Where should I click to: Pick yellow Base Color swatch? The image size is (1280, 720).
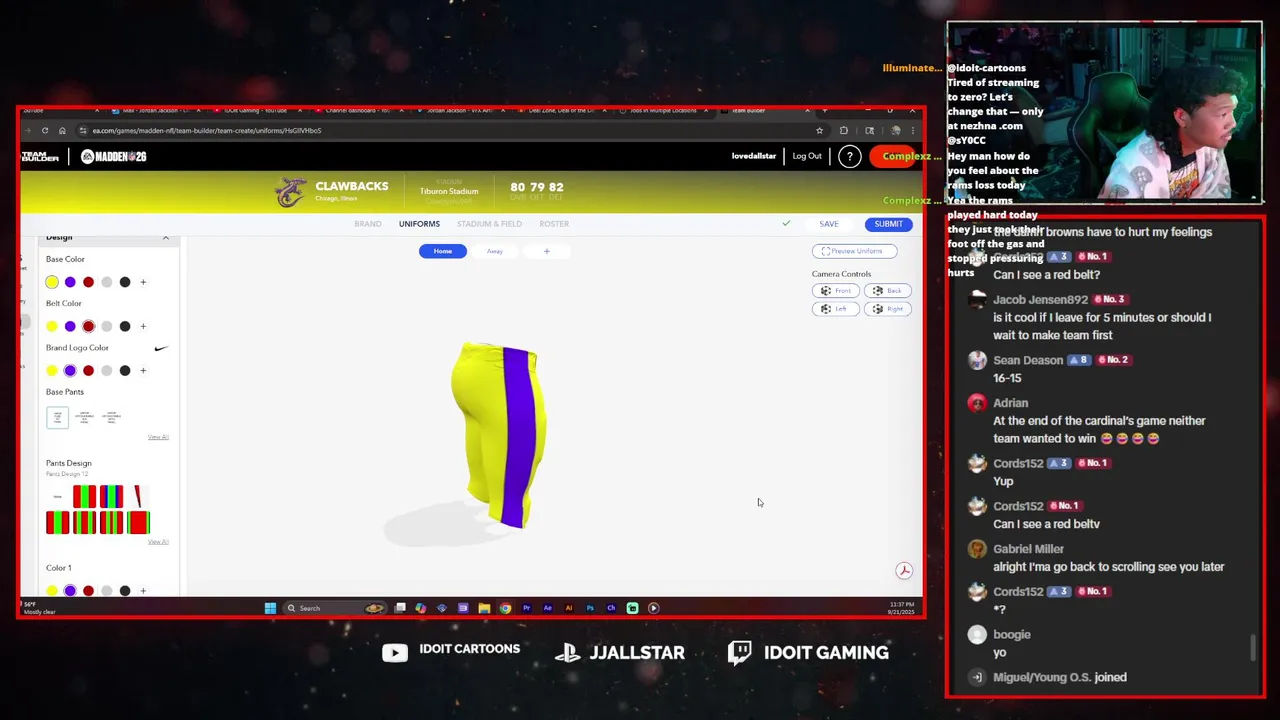(52, 282)
